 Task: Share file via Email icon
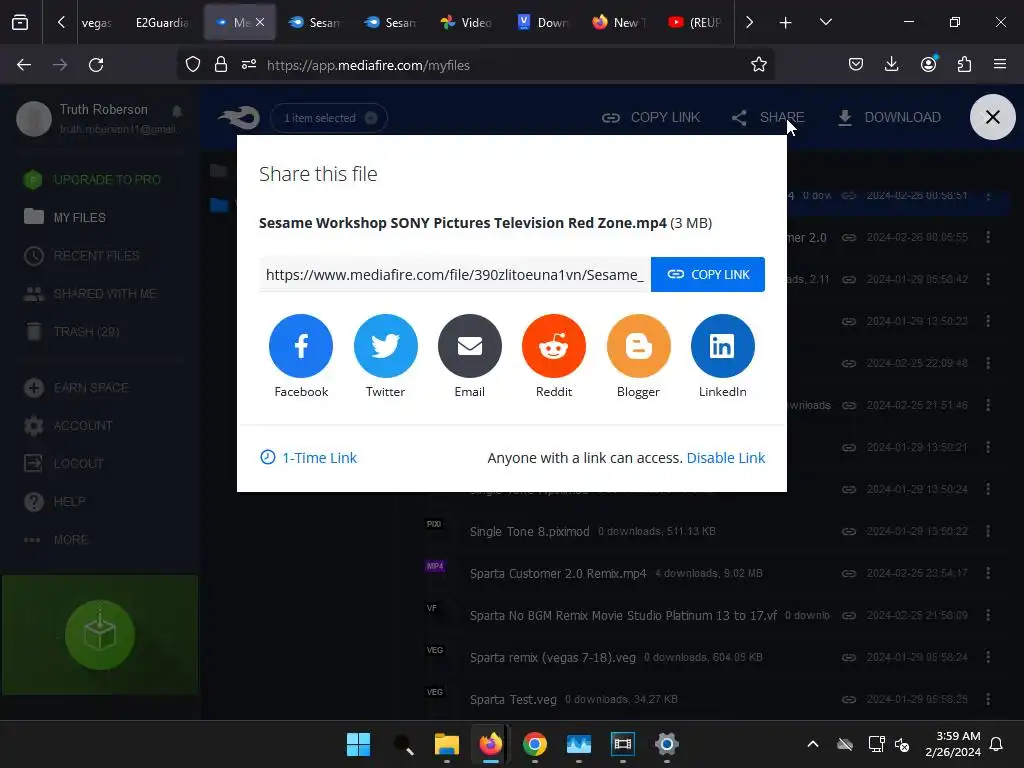tap(470, 346)
